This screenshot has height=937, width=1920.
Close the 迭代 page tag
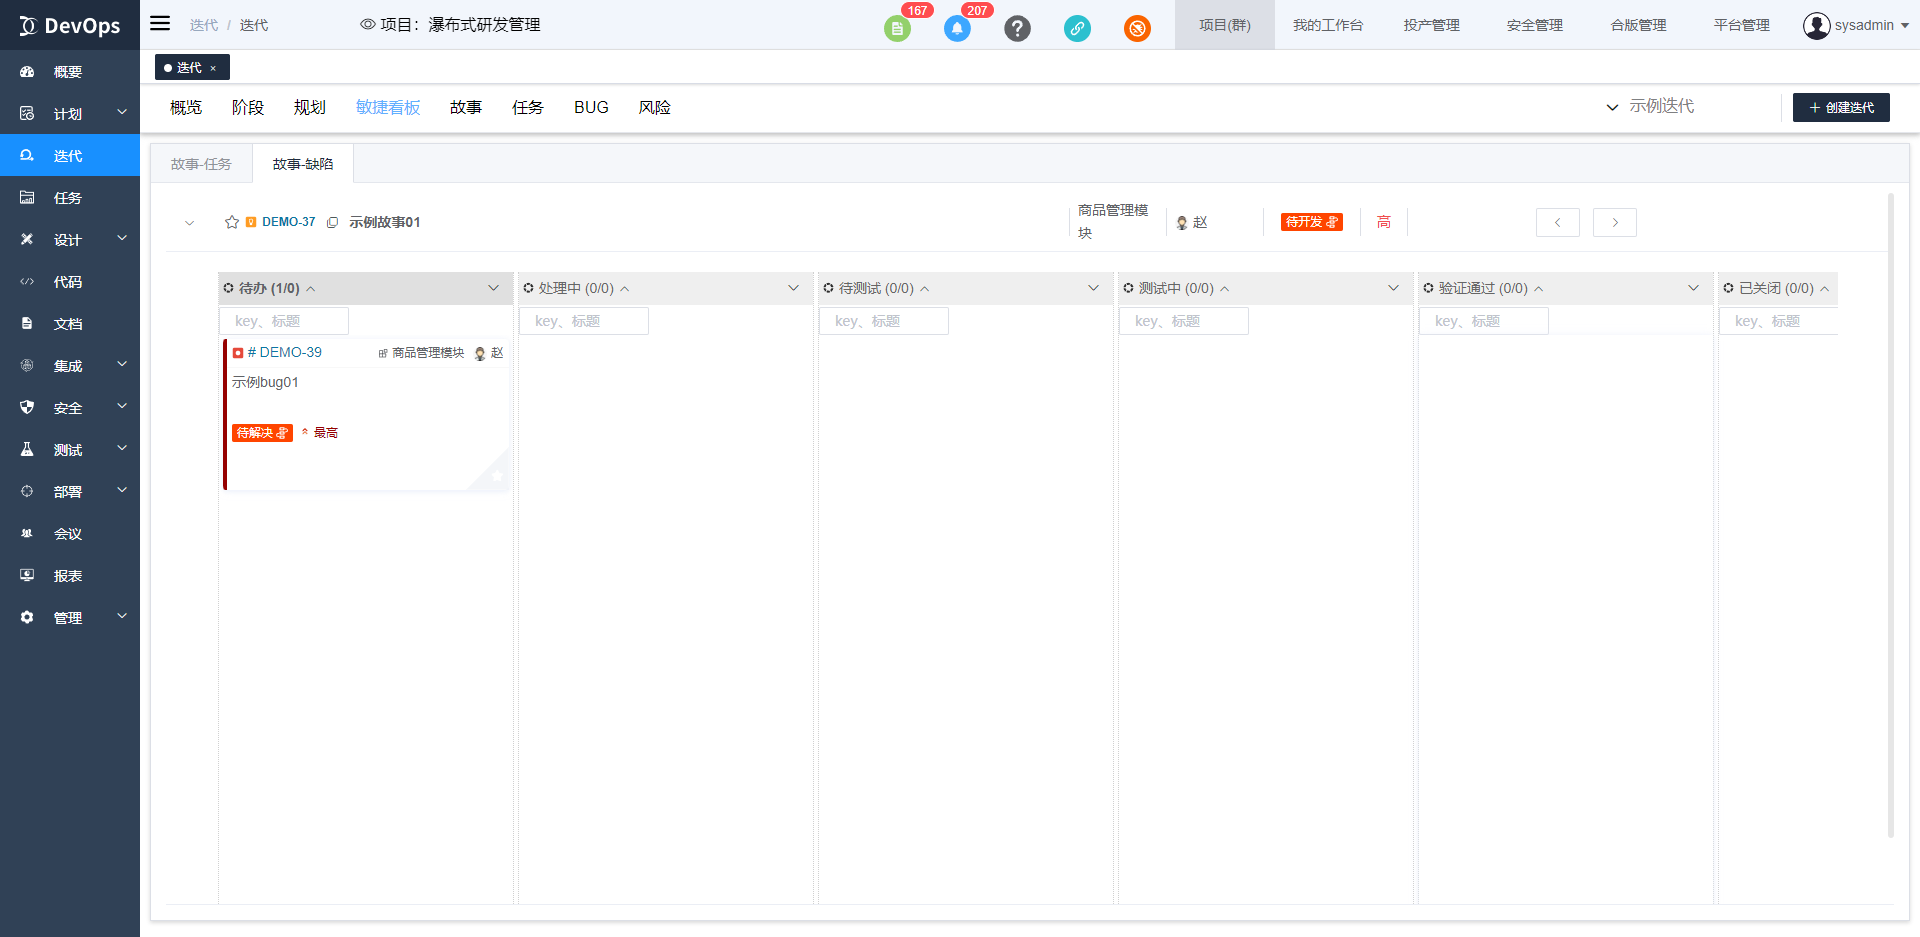click(x=213, y=68)
